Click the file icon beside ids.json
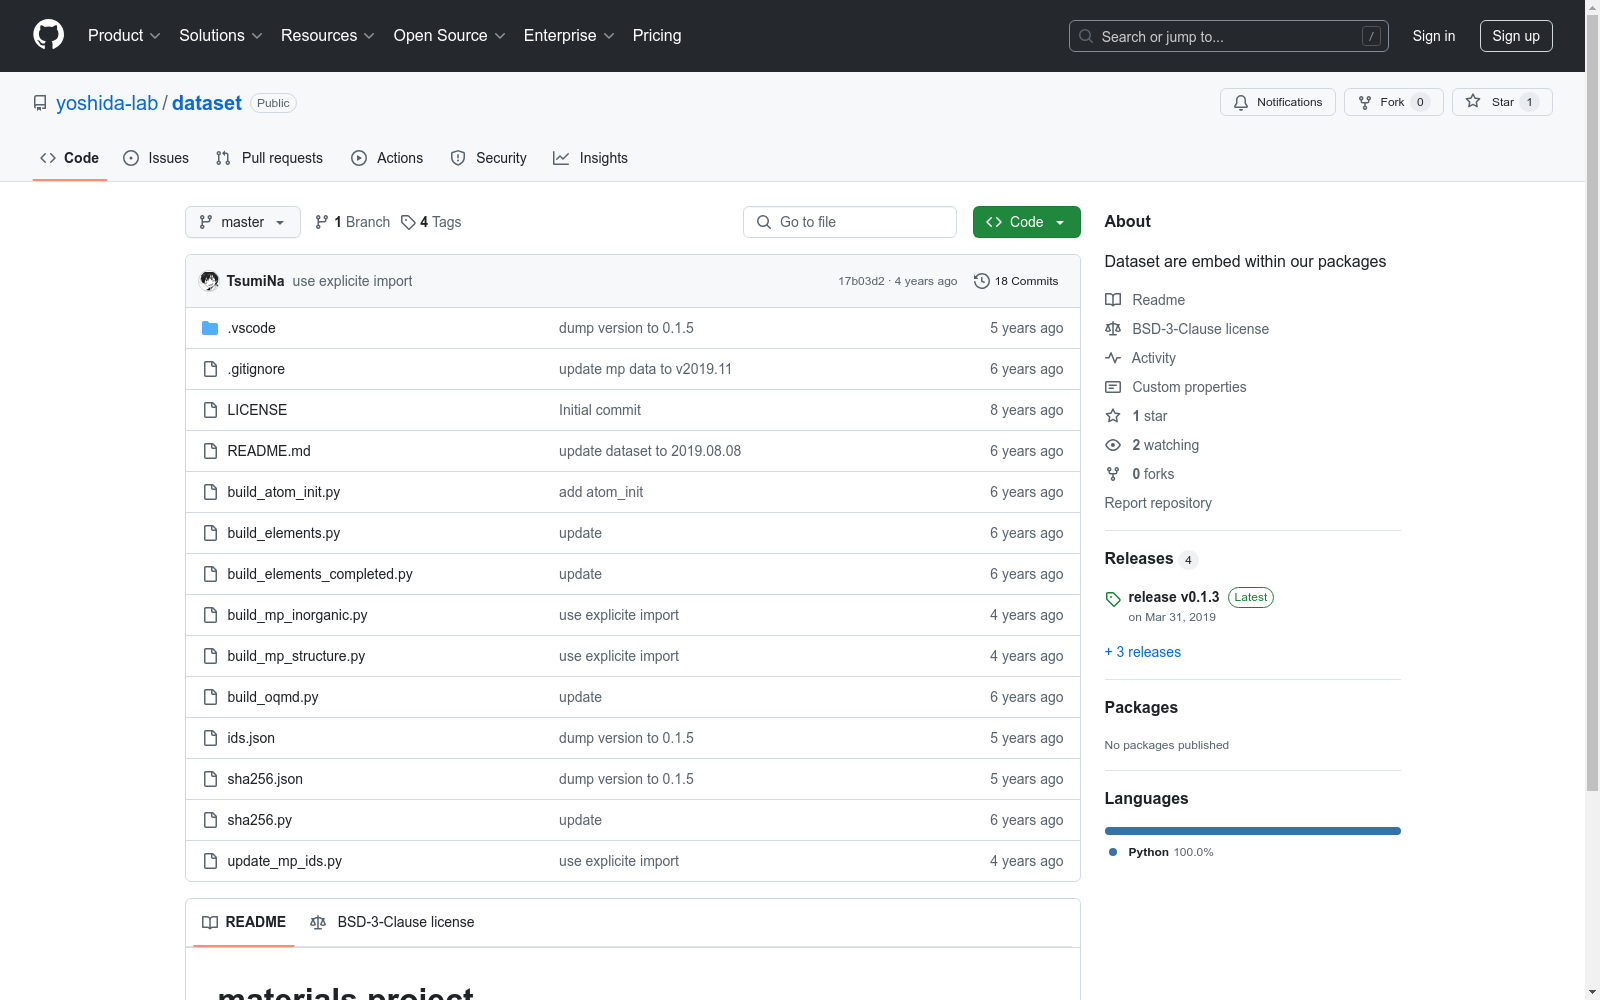This screenshot has height=1000, width=1600. (x=210, y=738)
